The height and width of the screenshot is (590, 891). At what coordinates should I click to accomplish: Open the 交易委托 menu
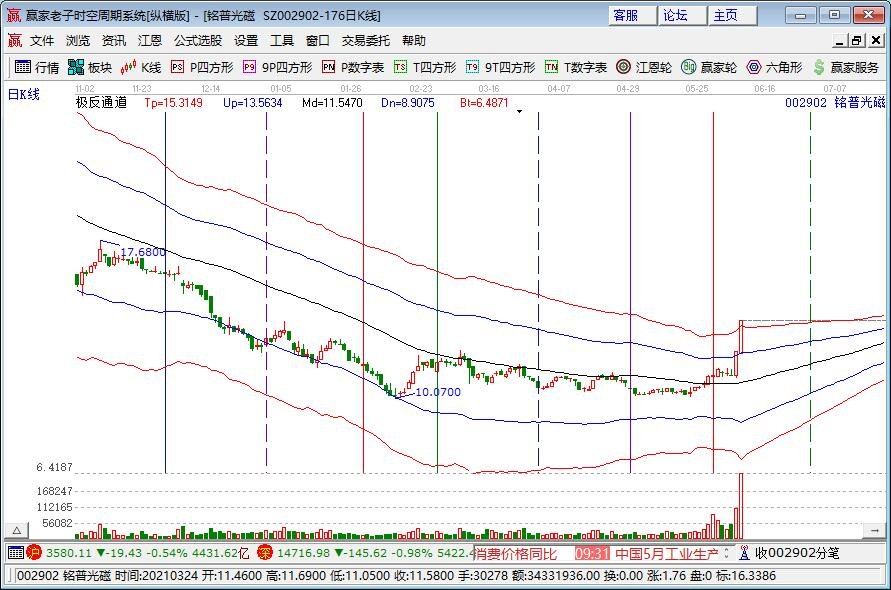[365, 40]
